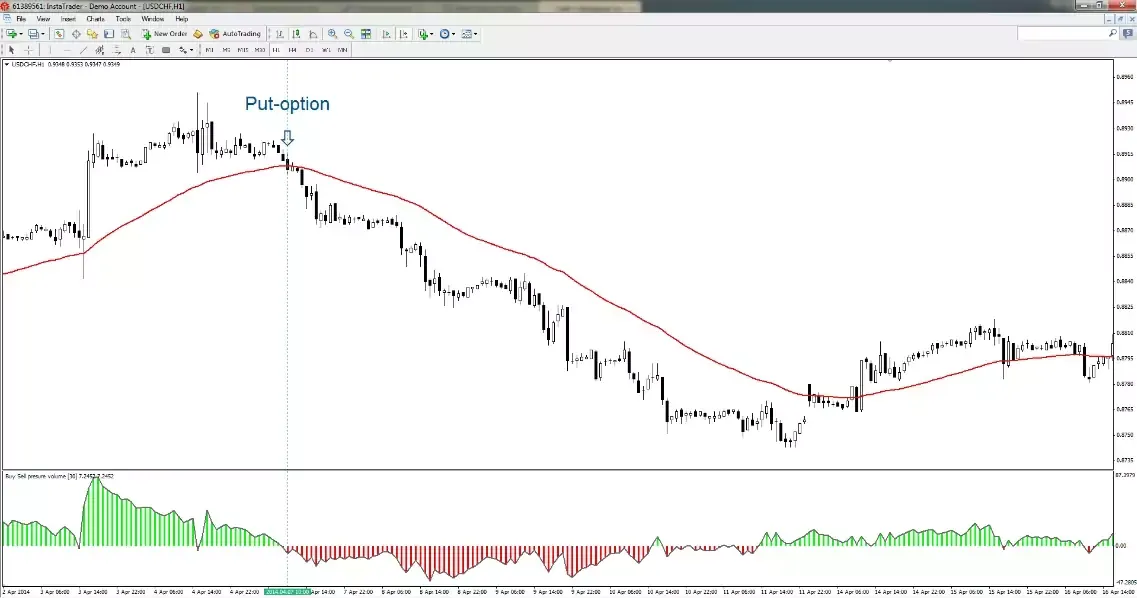Expand the New Chart dropdown arrow
This screenshot has height=598, width=1137.
[21, 34]
